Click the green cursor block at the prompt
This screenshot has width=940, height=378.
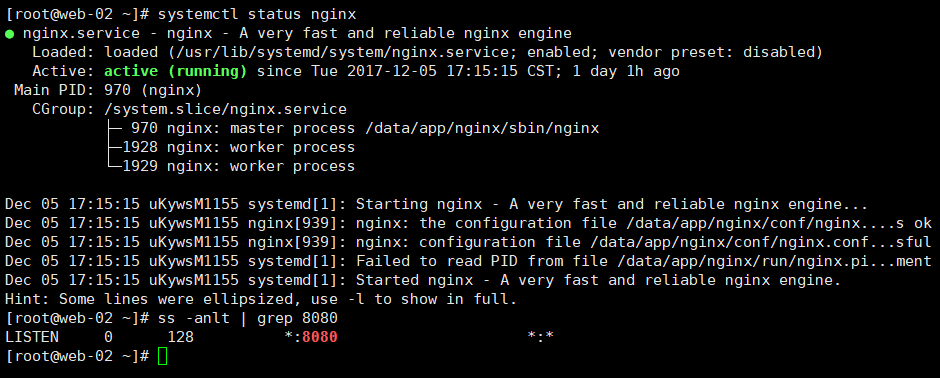tap(162, 356)
